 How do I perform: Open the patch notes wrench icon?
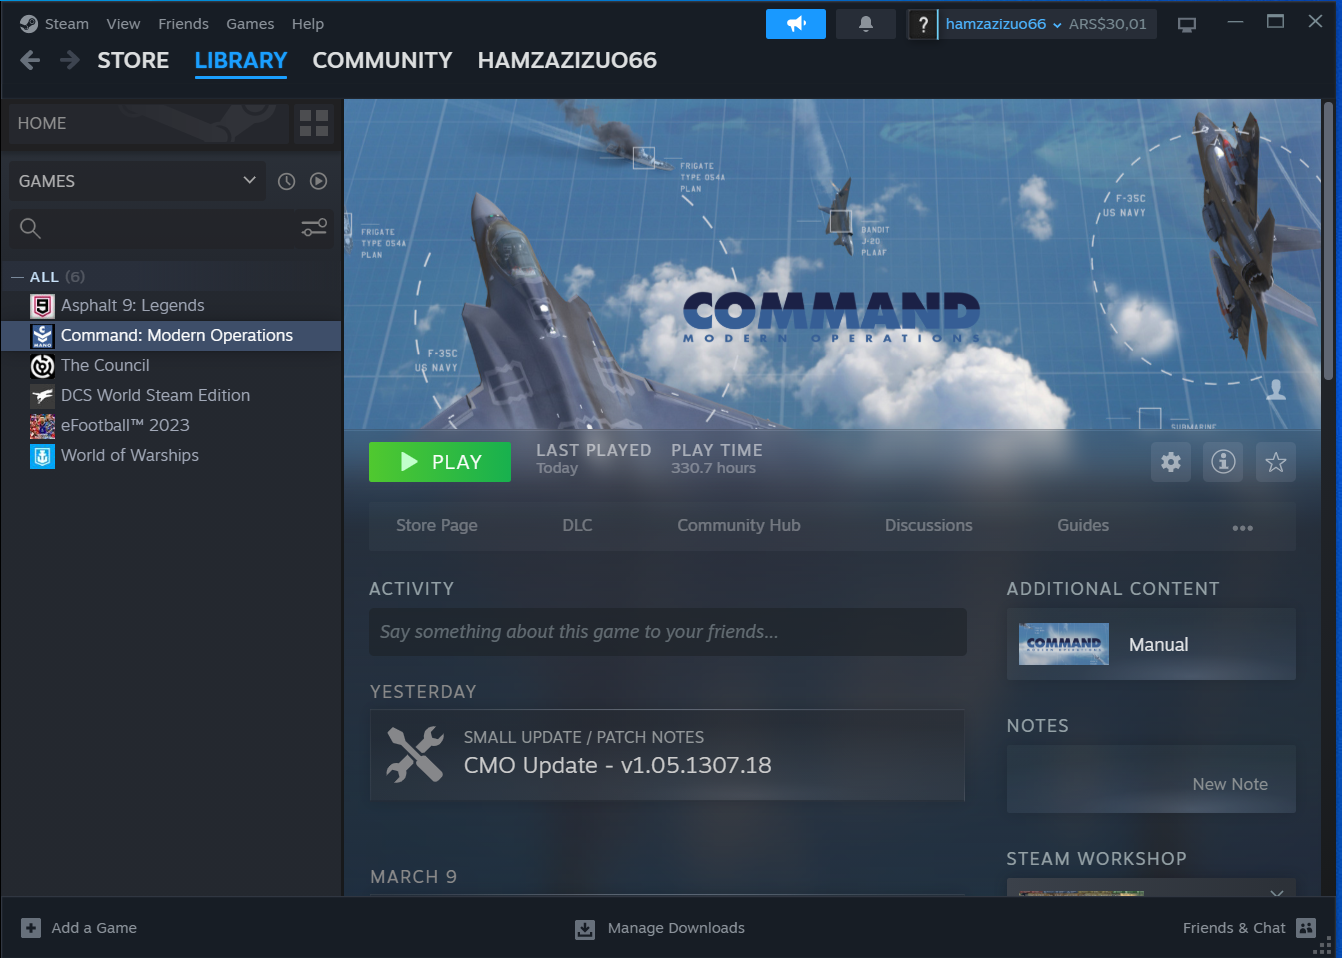pos(415,754)
